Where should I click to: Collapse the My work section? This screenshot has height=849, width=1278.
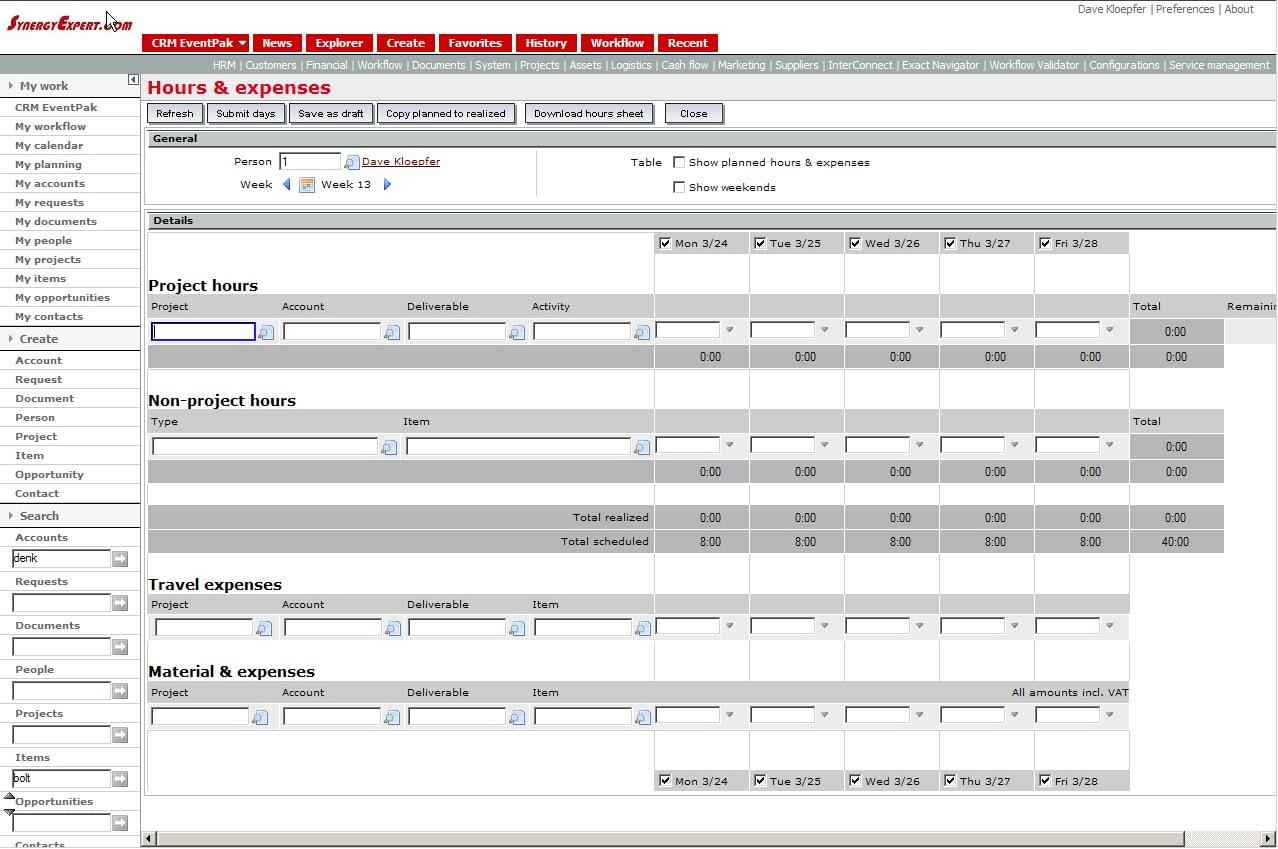point(11,86)
